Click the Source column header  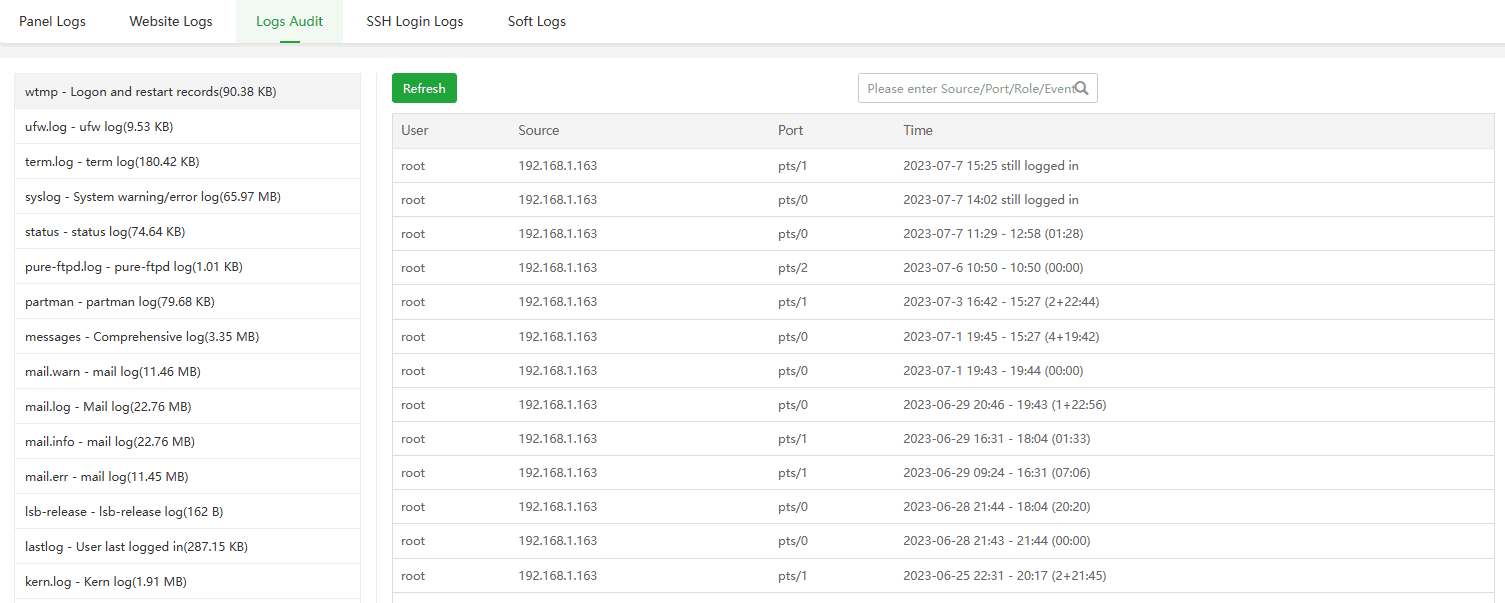pos(538,130)
